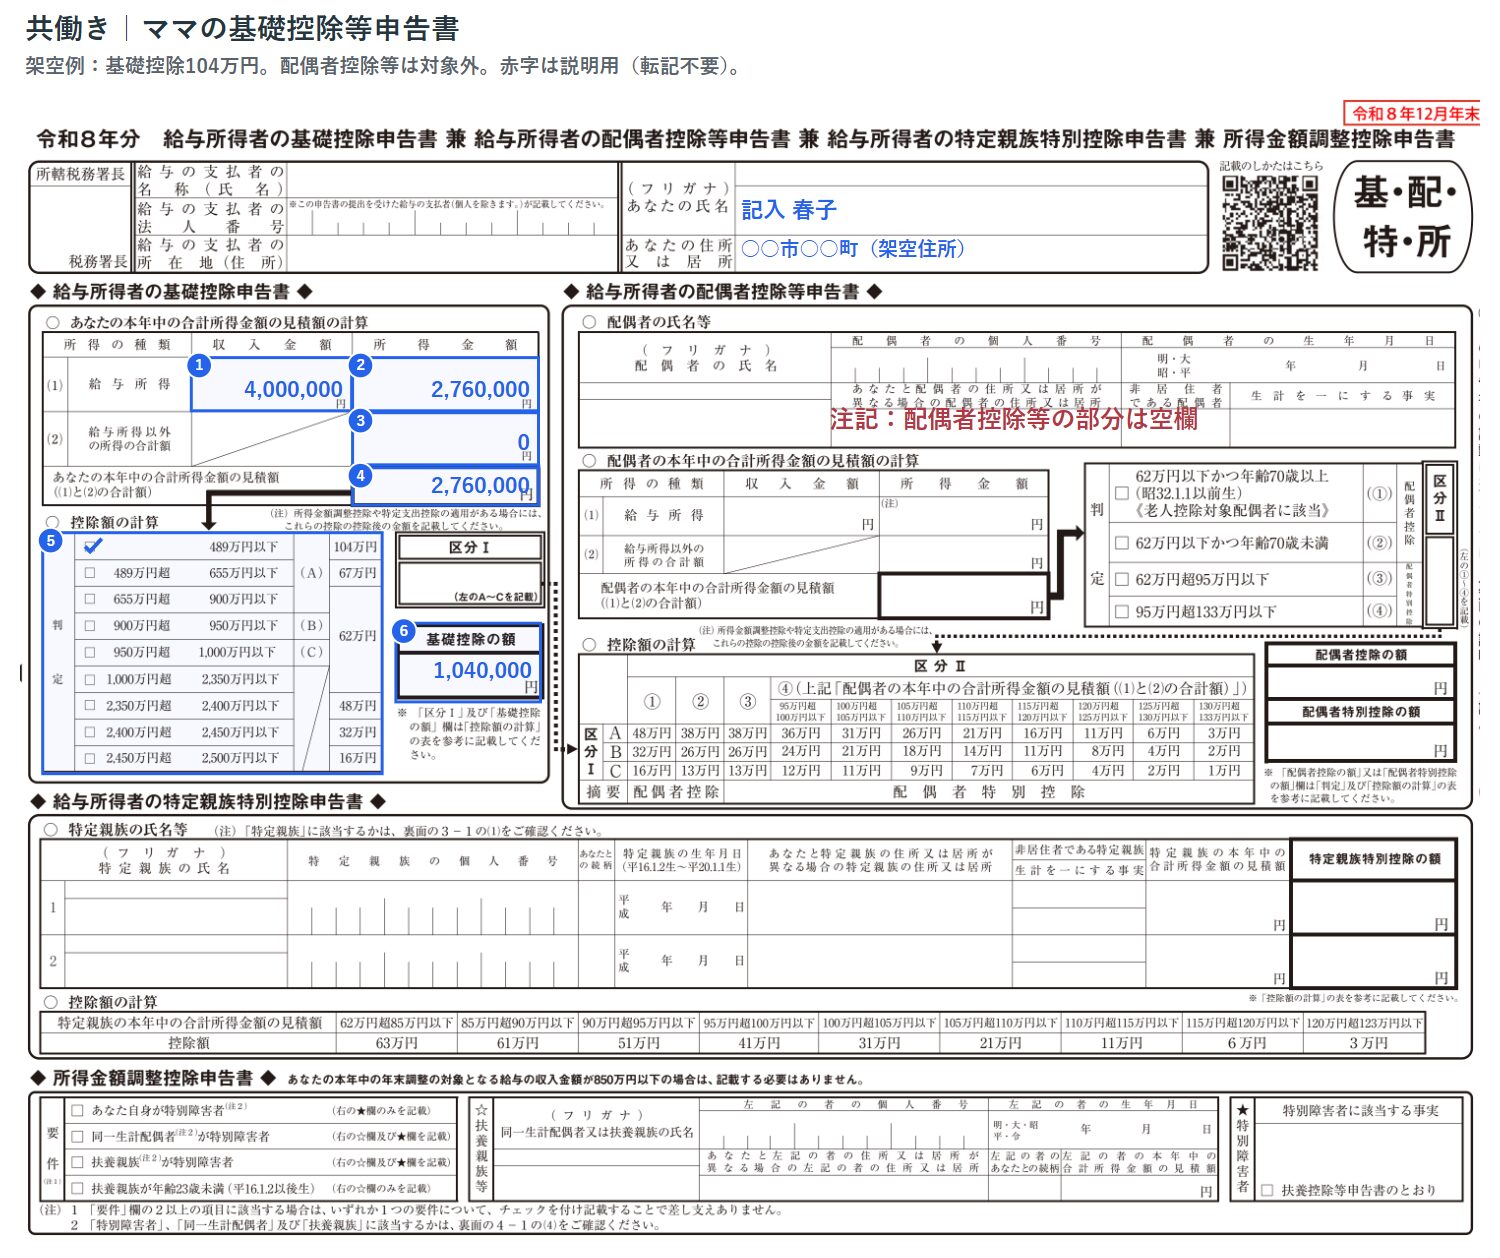
Task: Check the 2,450万円超 2,500万円以下 box
Action: coord(91,758)
